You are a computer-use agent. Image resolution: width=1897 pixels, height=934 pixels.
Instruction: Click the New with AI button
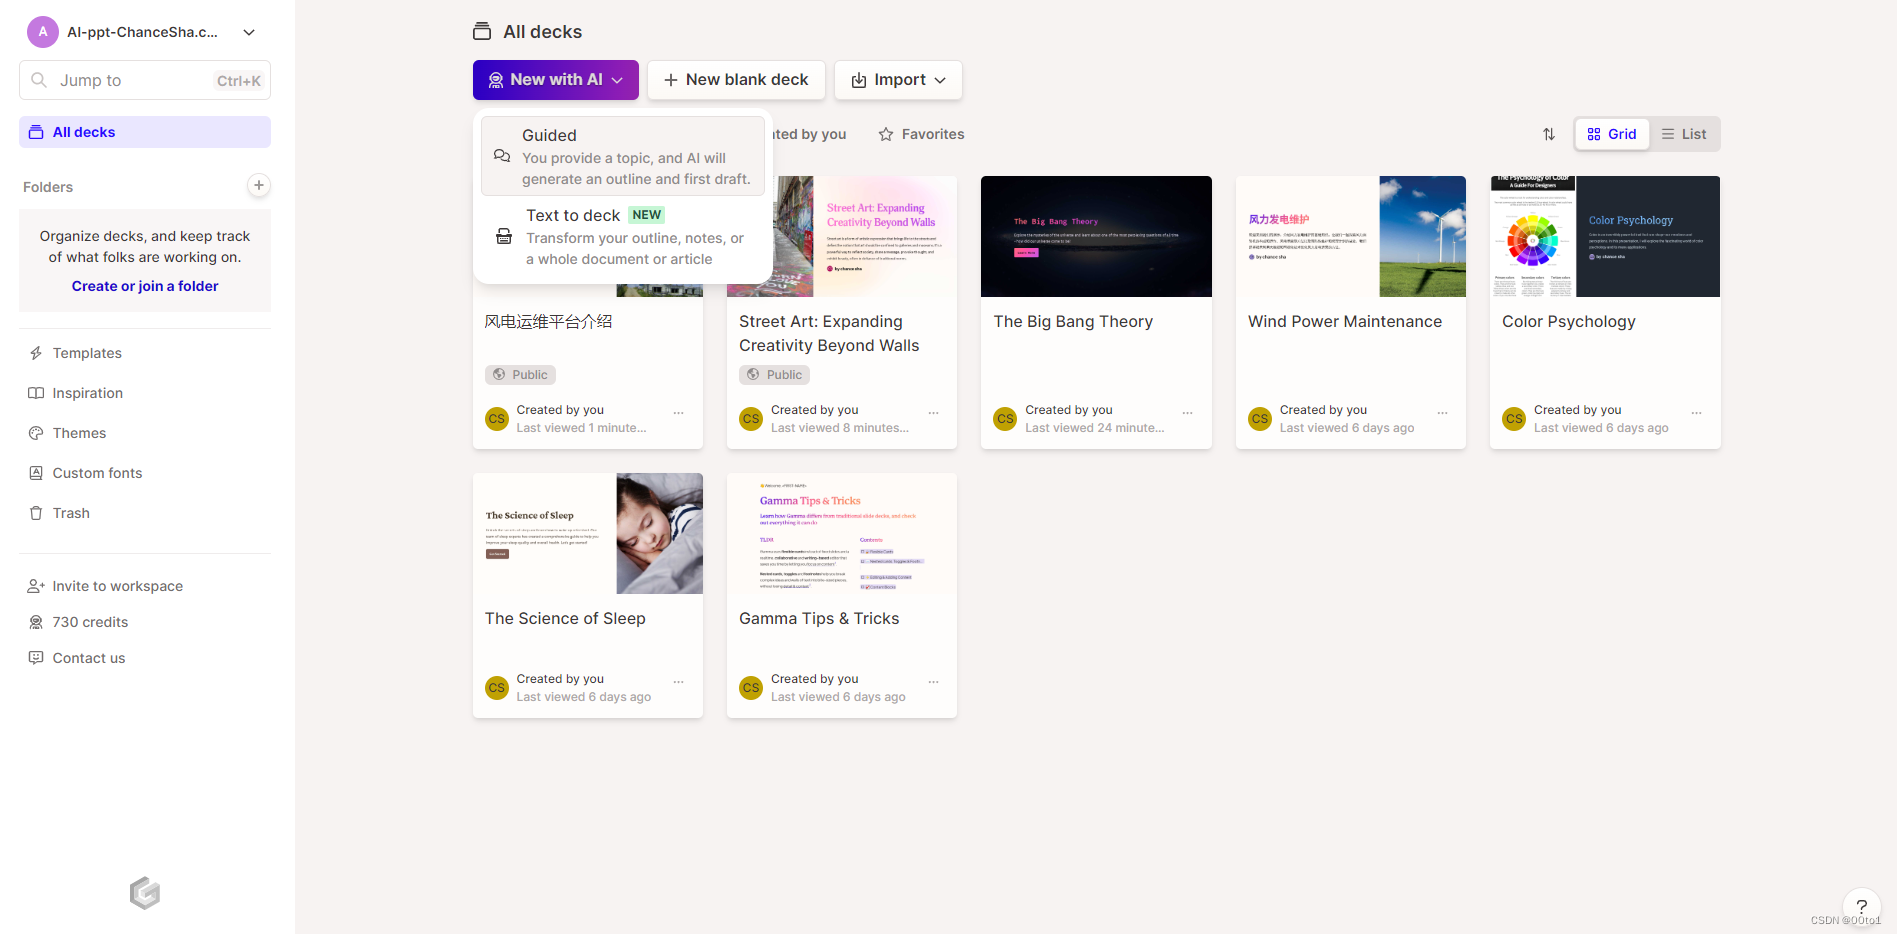coord(556,80)
